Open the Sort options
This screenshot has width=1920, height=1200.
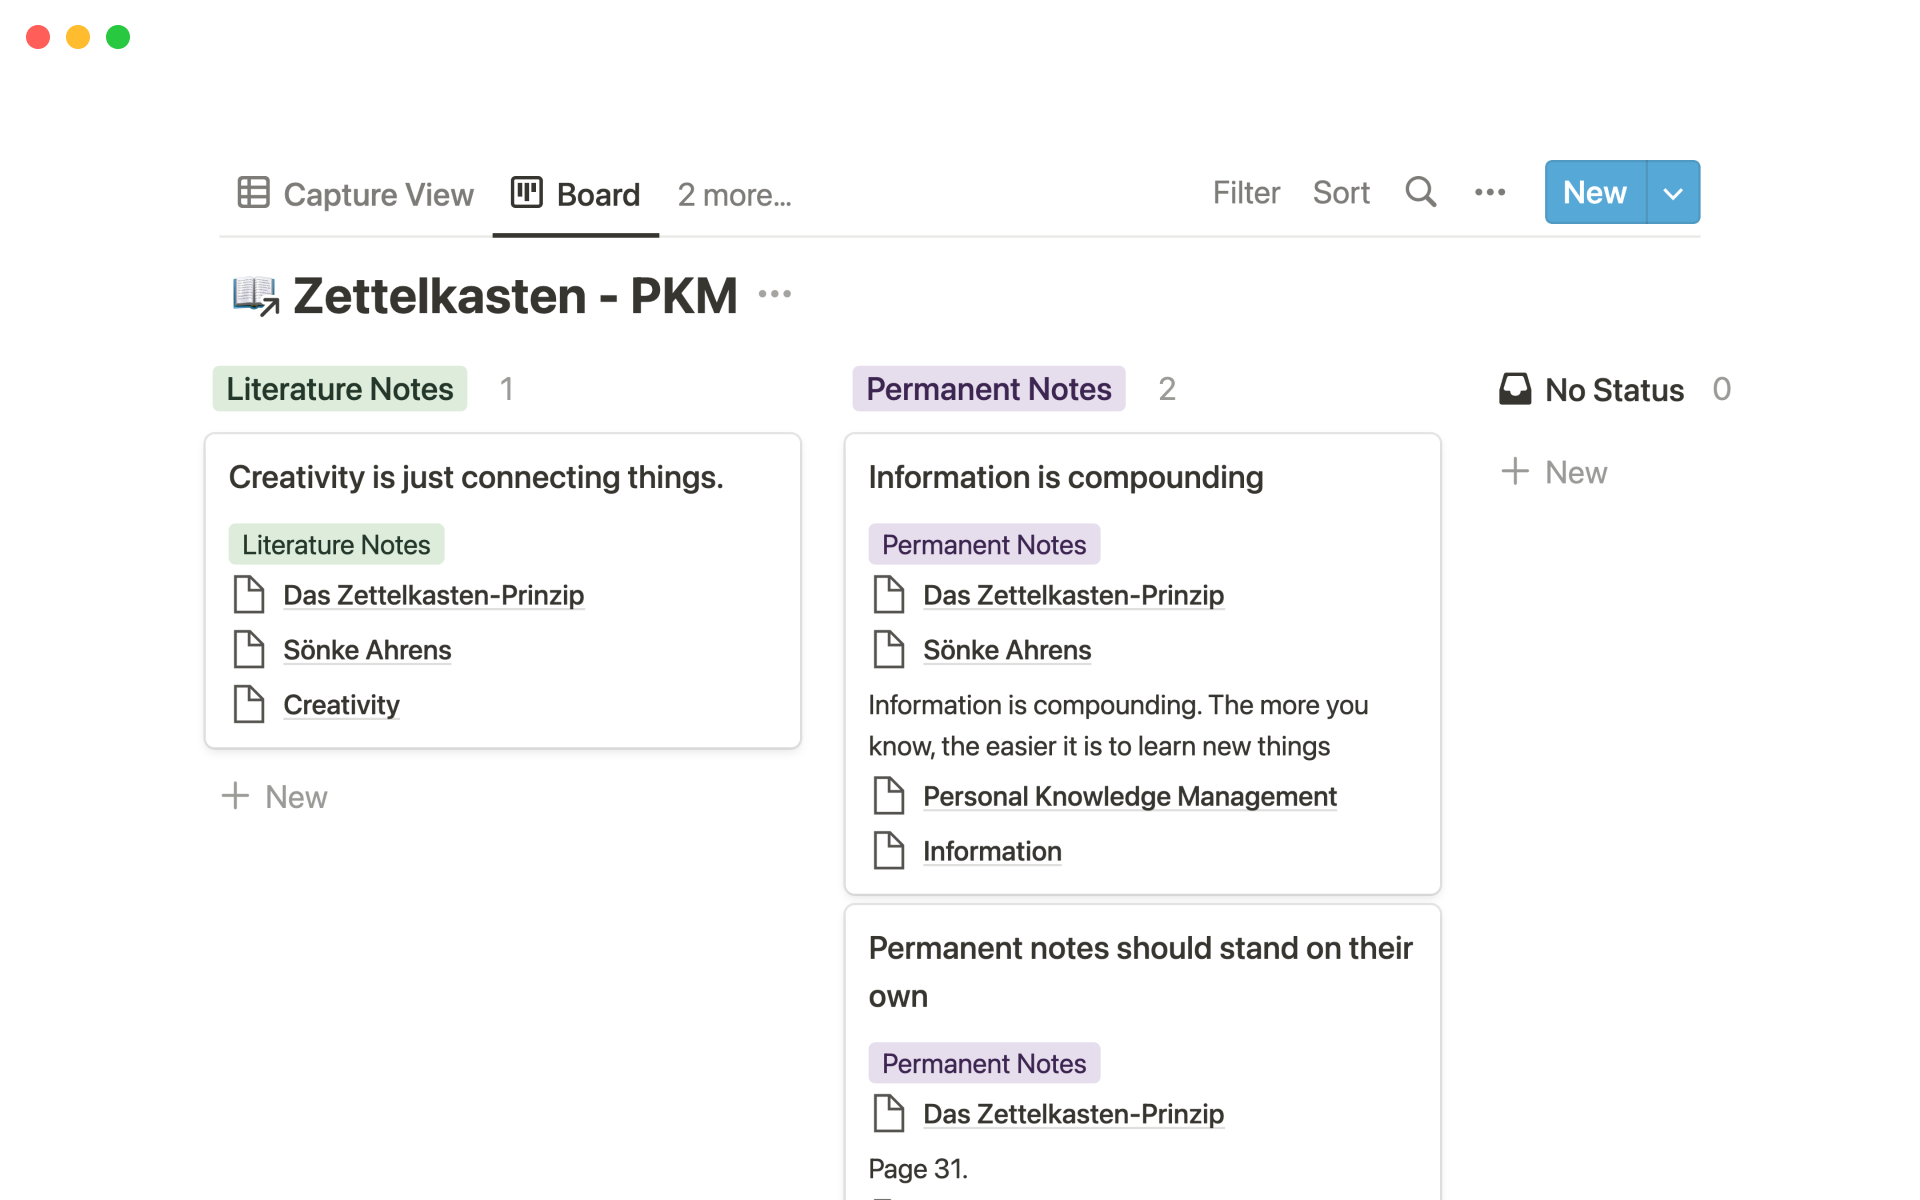click(x=1340, y=193)
